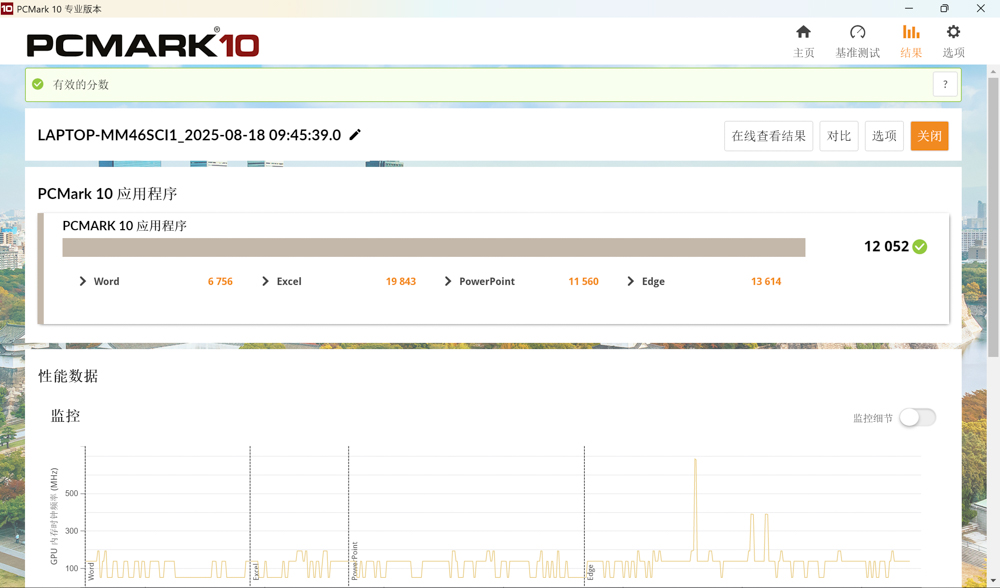Viewport: 1000px width, 588px height.
Task: Click the PCMARK 10 logo
Action: [143, 43]
